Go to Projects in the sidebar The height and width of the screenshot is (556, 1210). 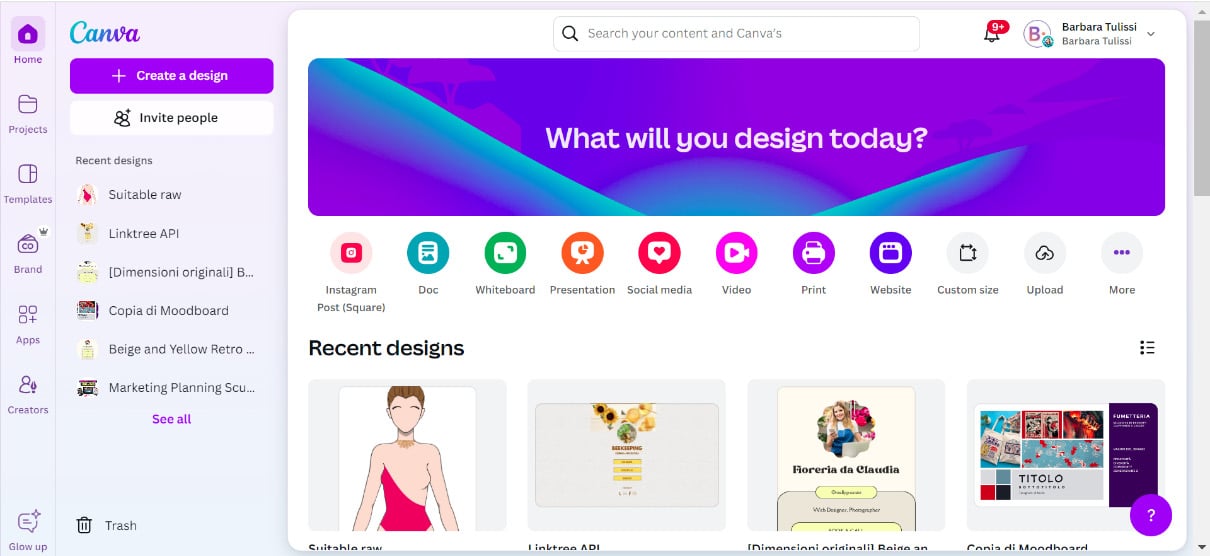(x=28, y=114)
